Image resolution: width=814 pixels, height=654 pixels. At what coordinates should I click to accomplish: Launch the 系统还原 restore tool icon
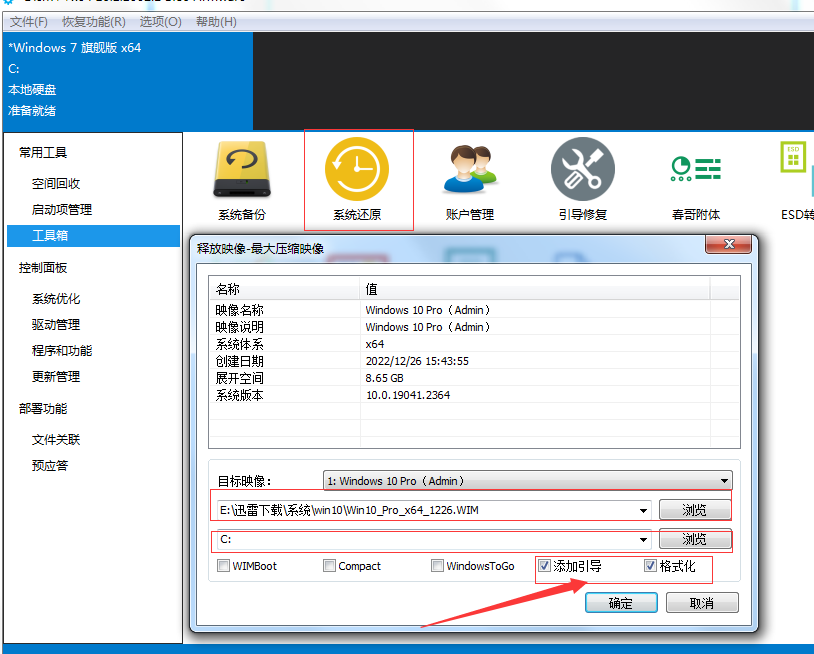357,169
